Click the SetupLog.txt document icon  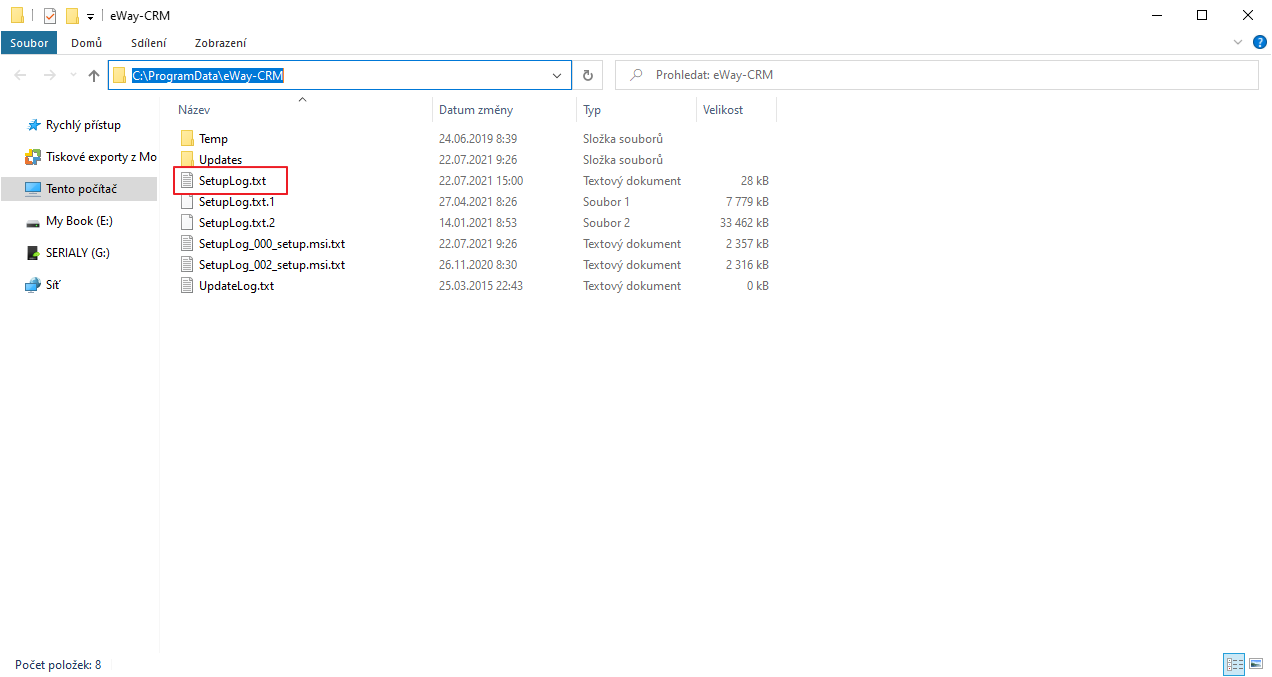click(187, 181)
